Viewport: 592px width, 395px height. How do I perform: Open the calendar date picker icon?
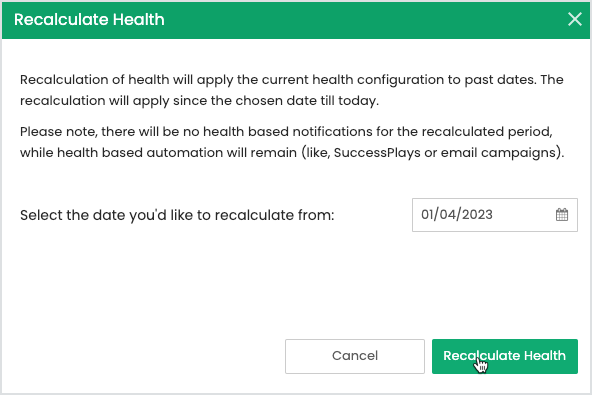coord(562,214)
